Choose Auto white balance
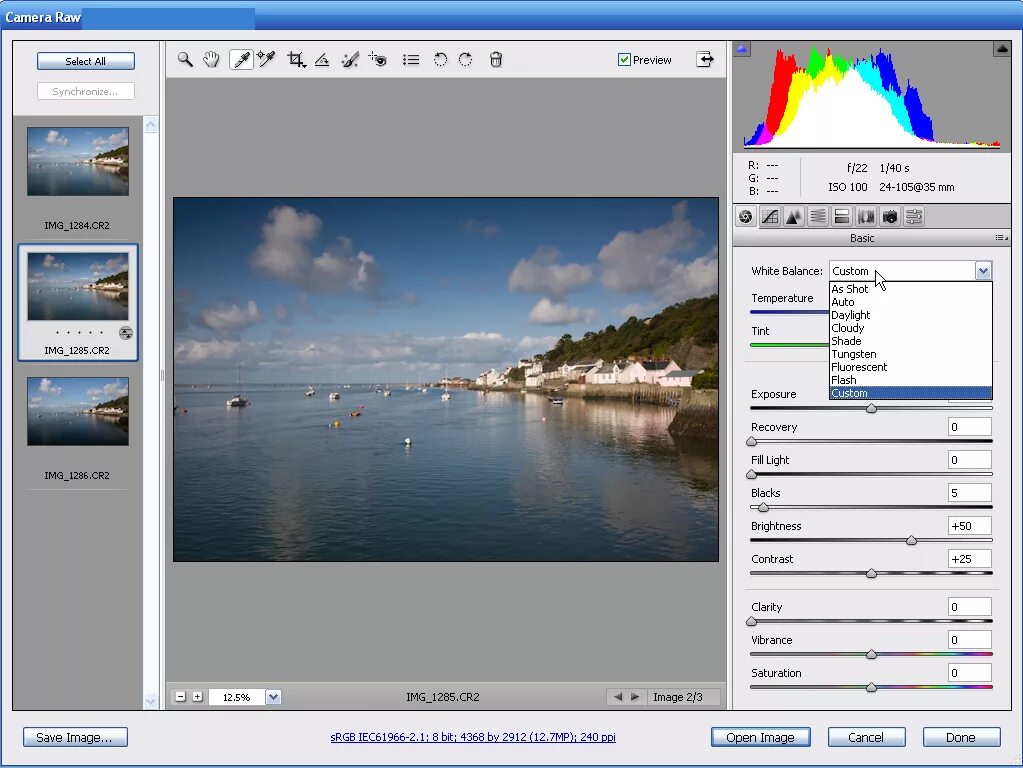Image resolution: width=1023 pixels, height=768 pixels. click(x=911, y=302)
